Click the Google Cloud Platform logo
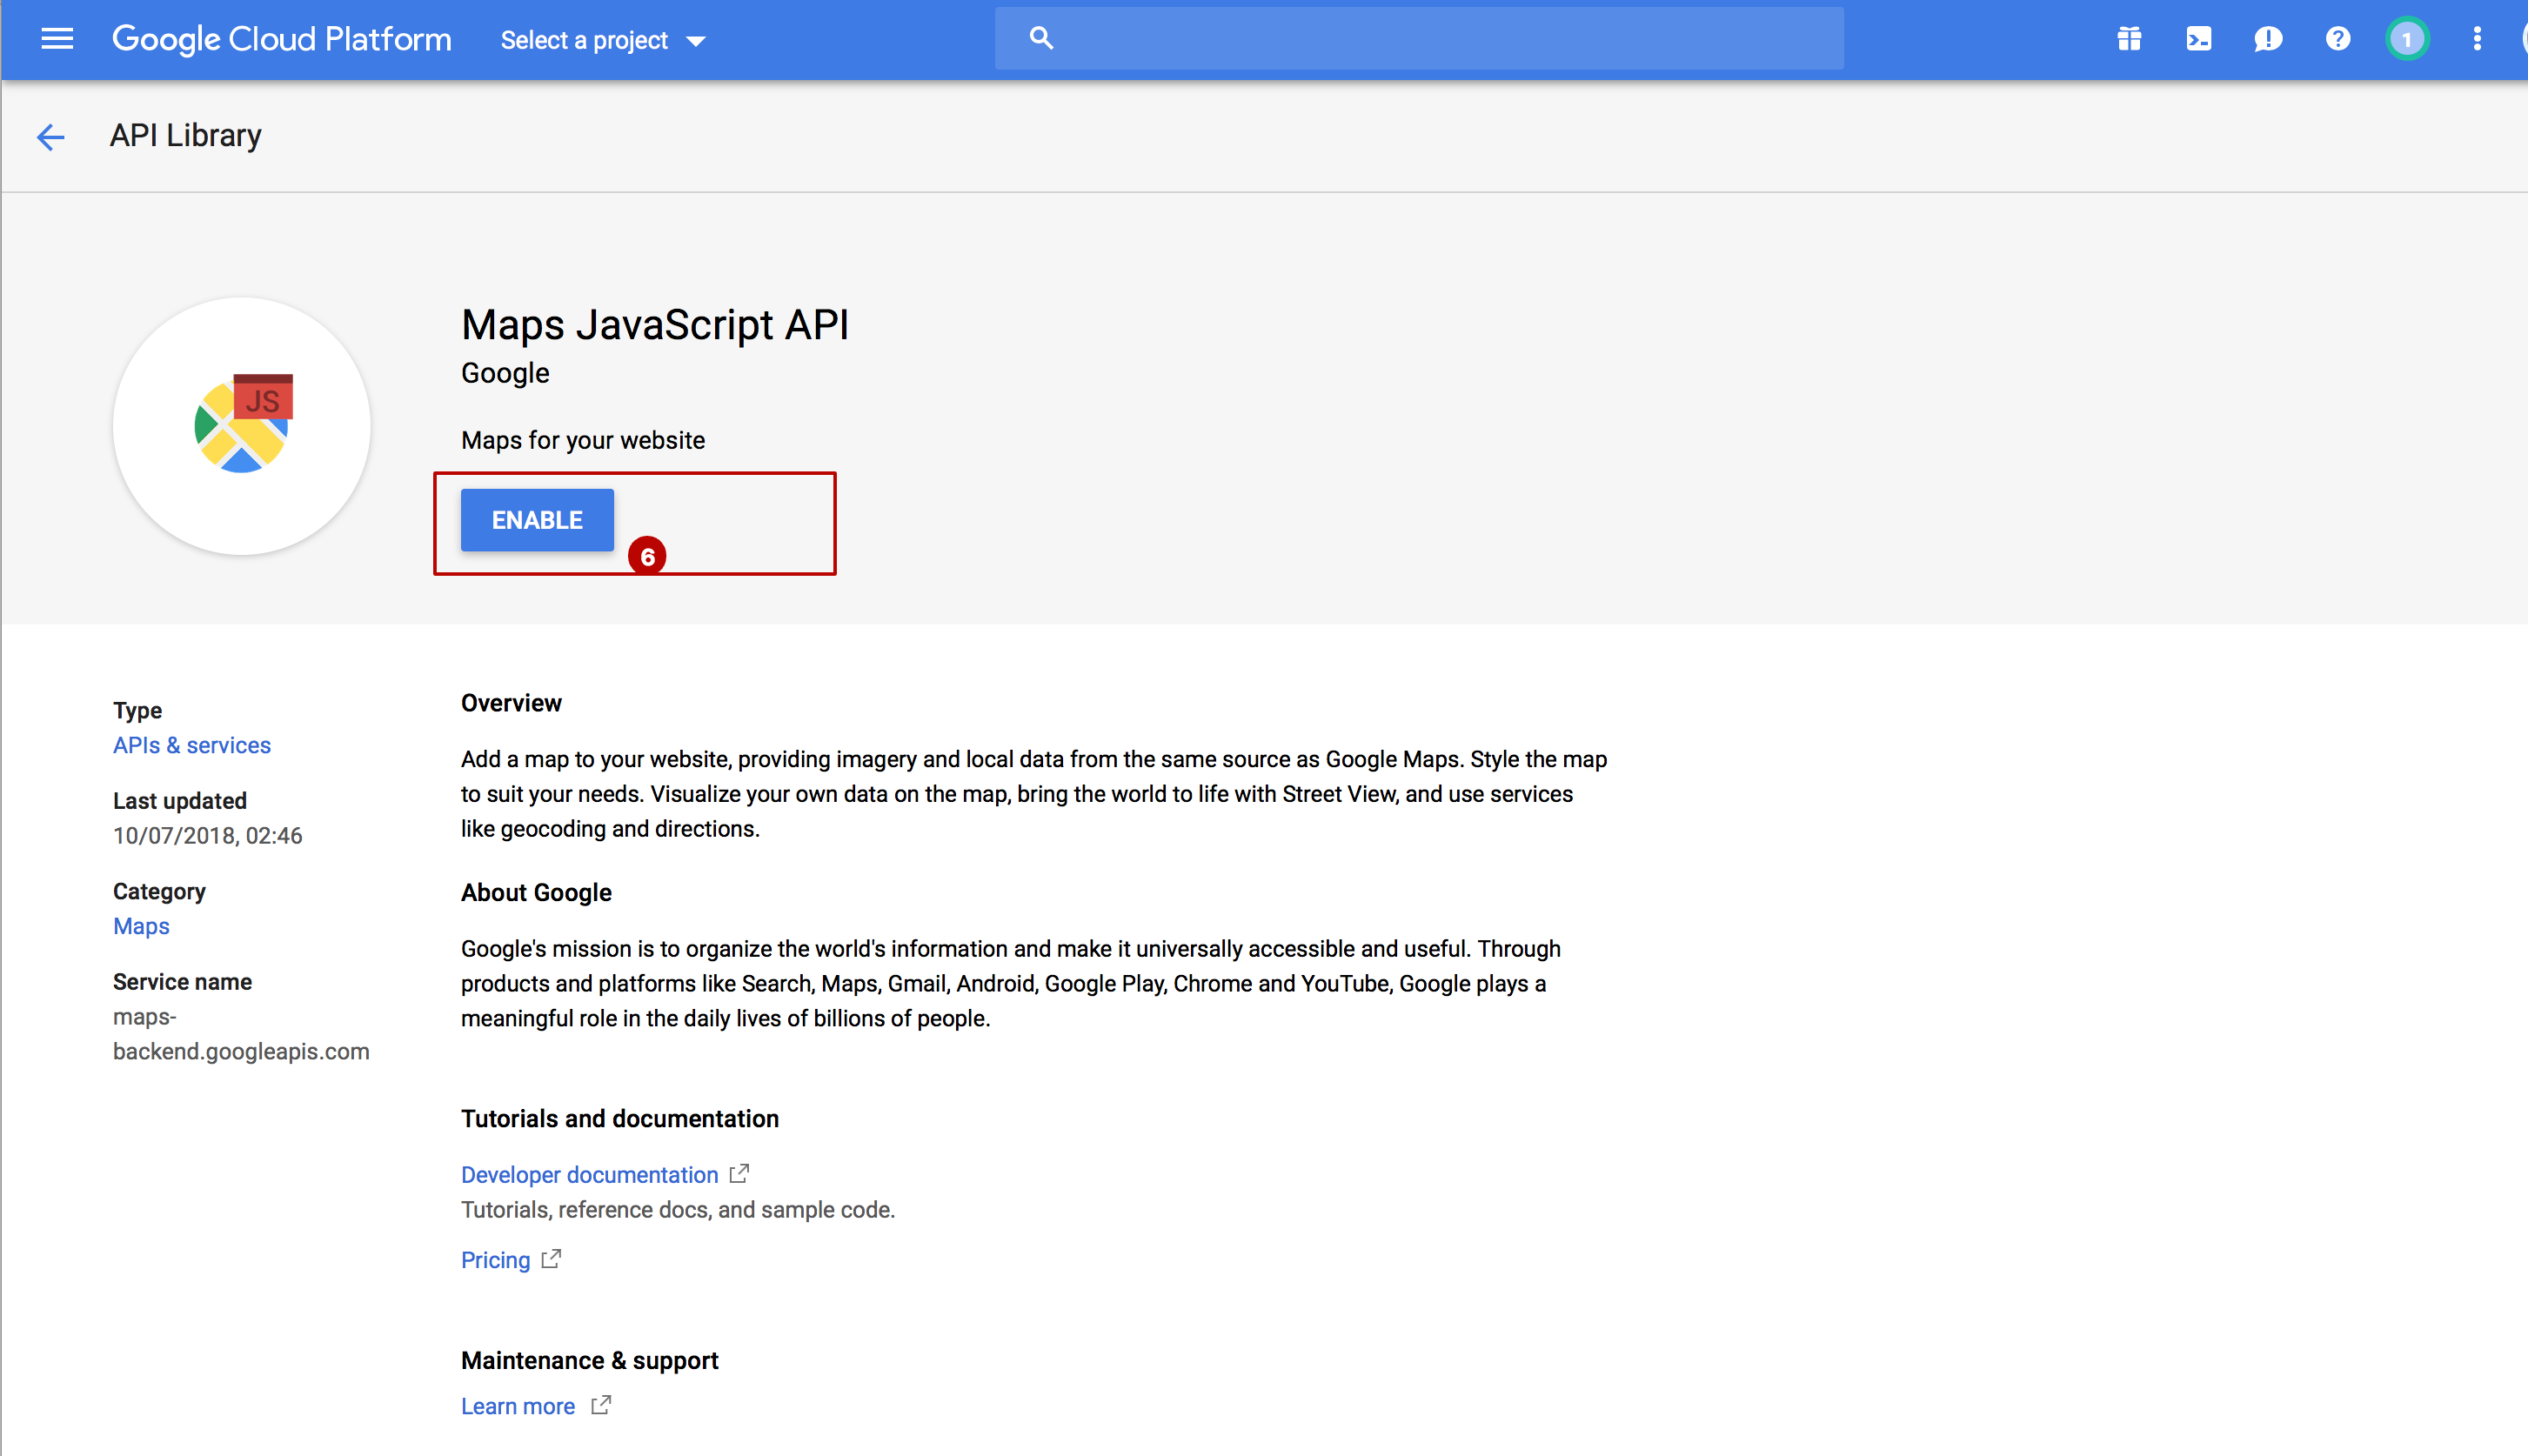Screen dimensions: 2528x1456 pos(281,39)
